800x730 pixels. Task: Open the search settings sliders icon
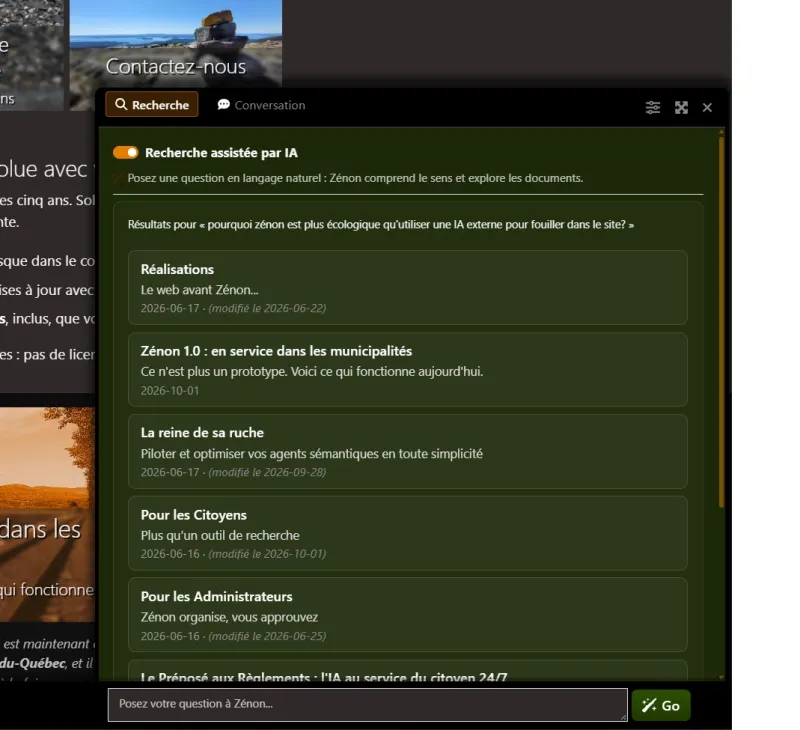(653, 107)
